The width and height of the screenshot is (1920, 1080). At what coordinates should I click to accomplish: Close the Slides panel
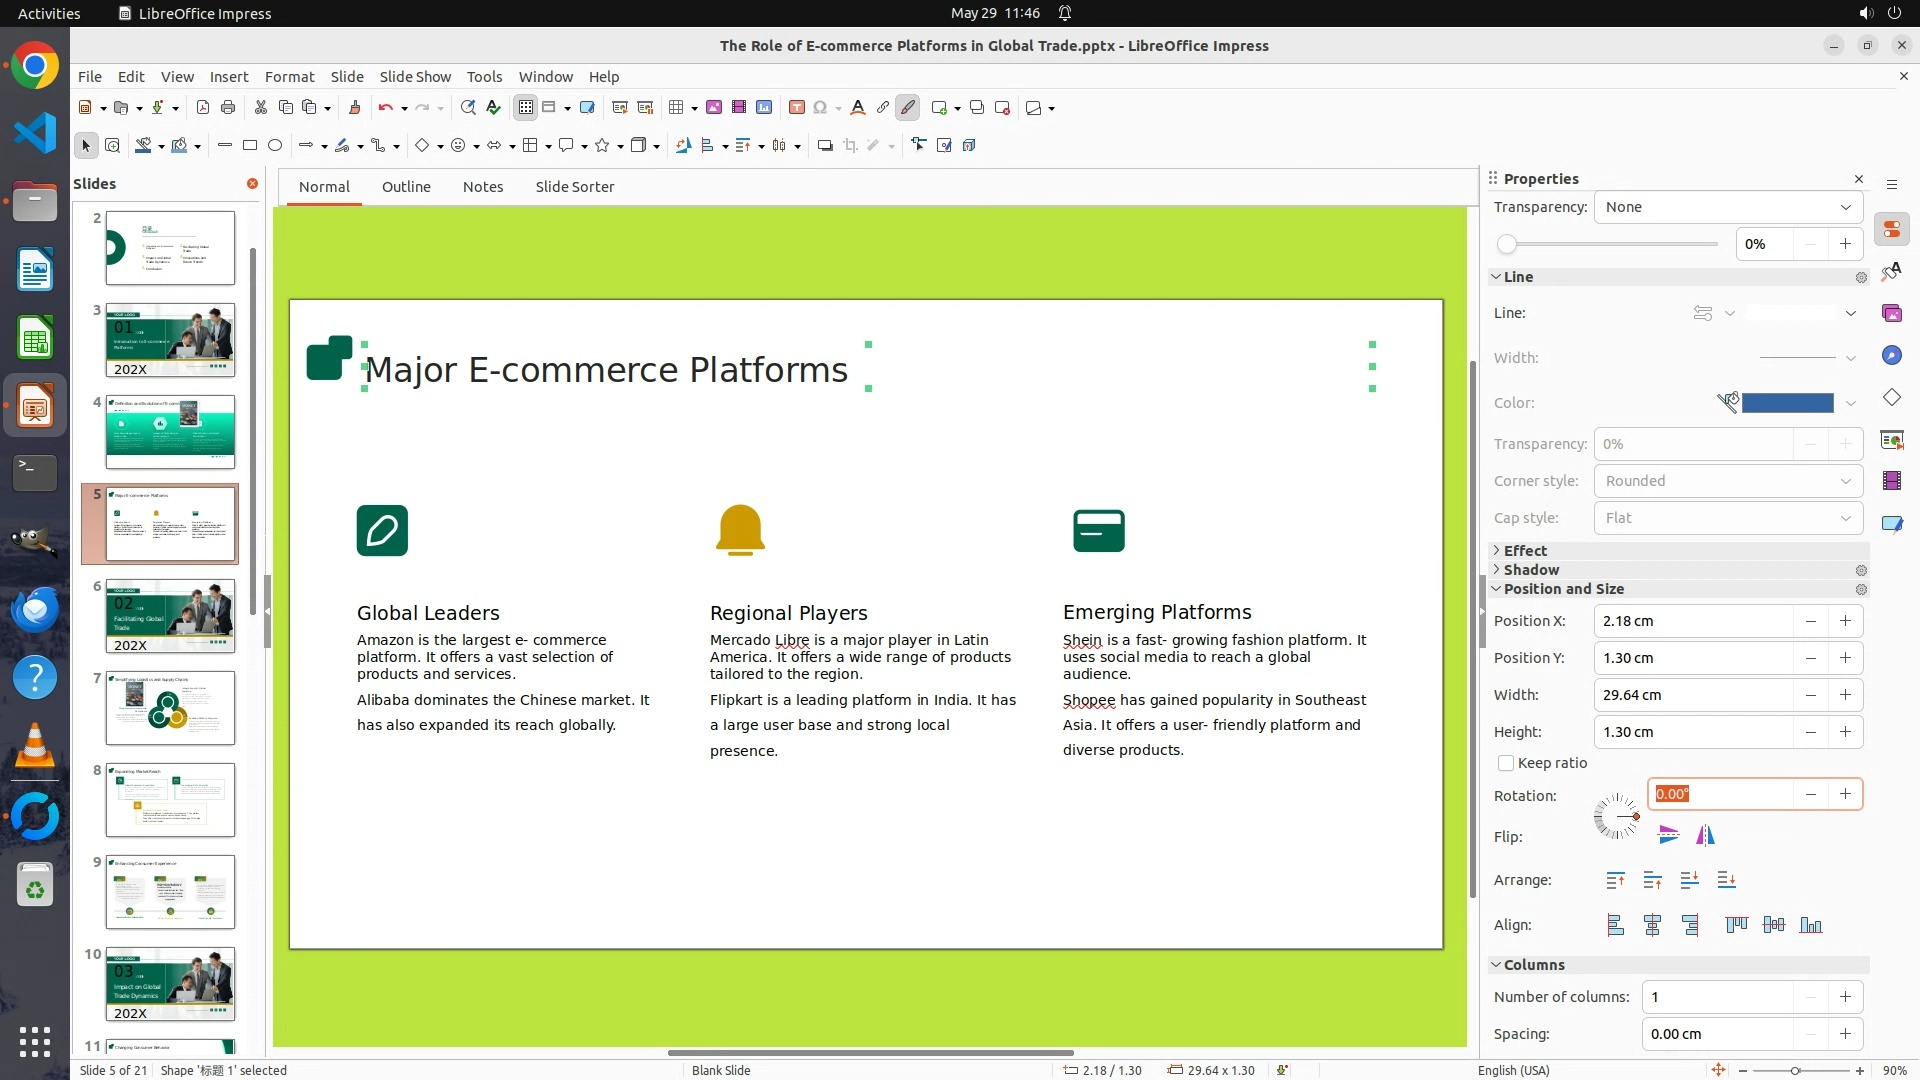pyautogui.click(x=252, y=184)
